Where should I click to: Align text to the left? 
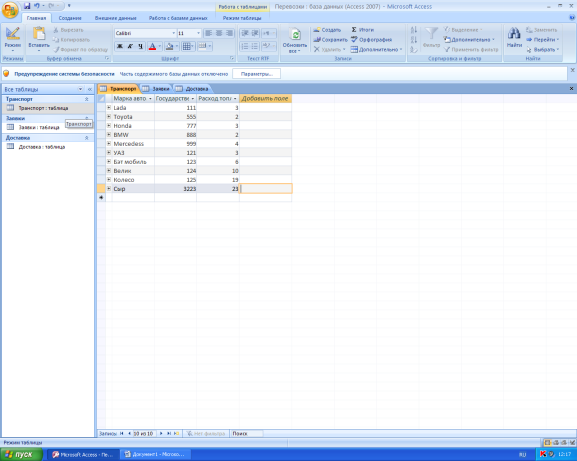tap(208, 33)
